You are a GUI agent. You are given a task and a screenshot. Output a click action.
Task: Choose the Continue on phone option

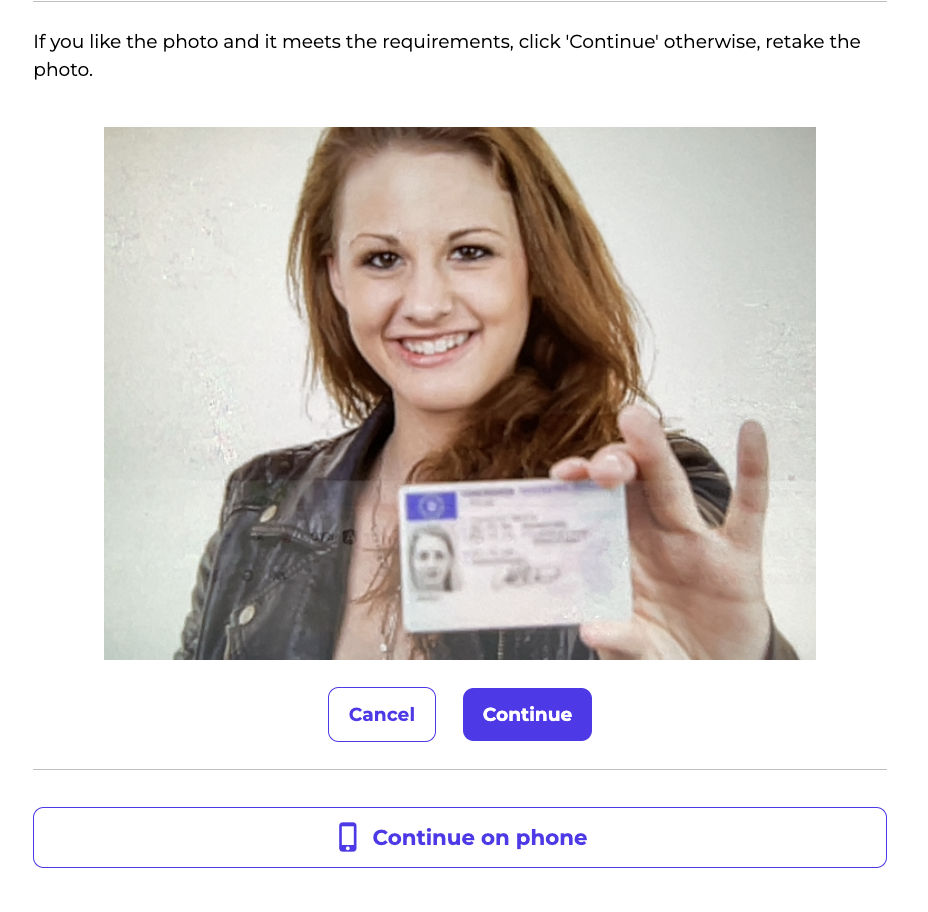[x=460, y=837]
